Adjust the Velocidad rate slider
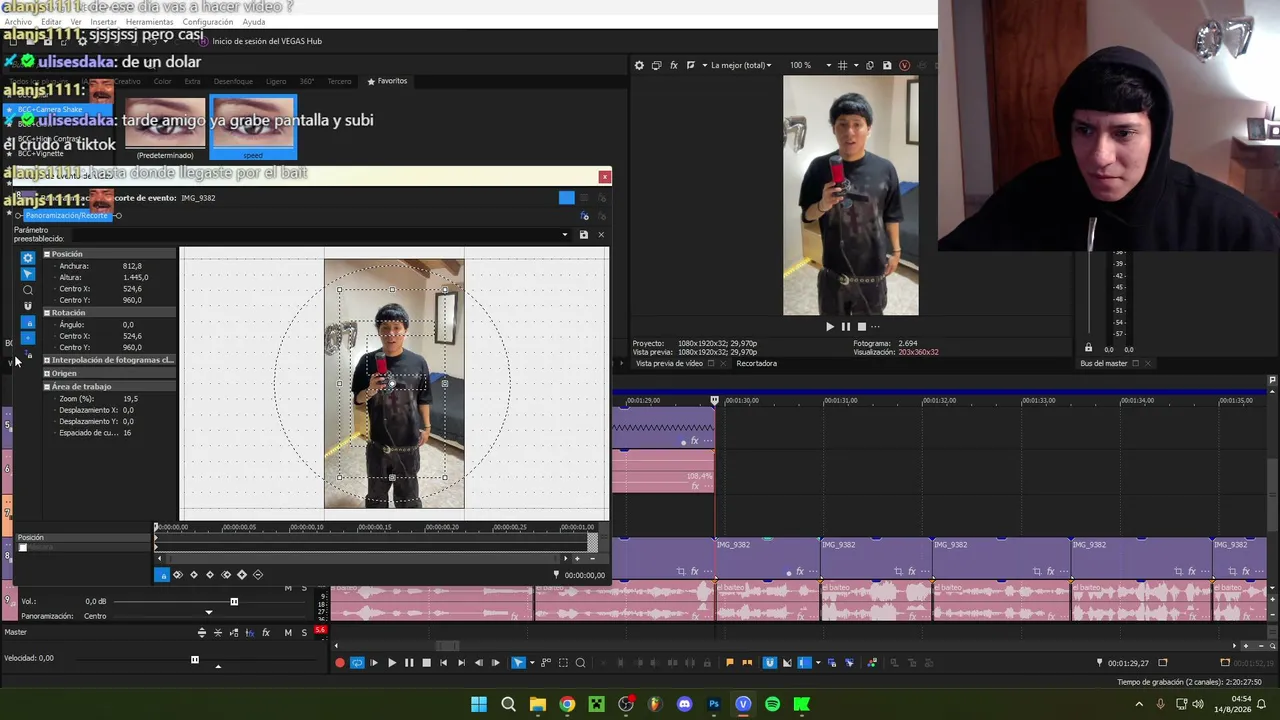This screenshot has width=1280, height=720. [x=195, y=659]
